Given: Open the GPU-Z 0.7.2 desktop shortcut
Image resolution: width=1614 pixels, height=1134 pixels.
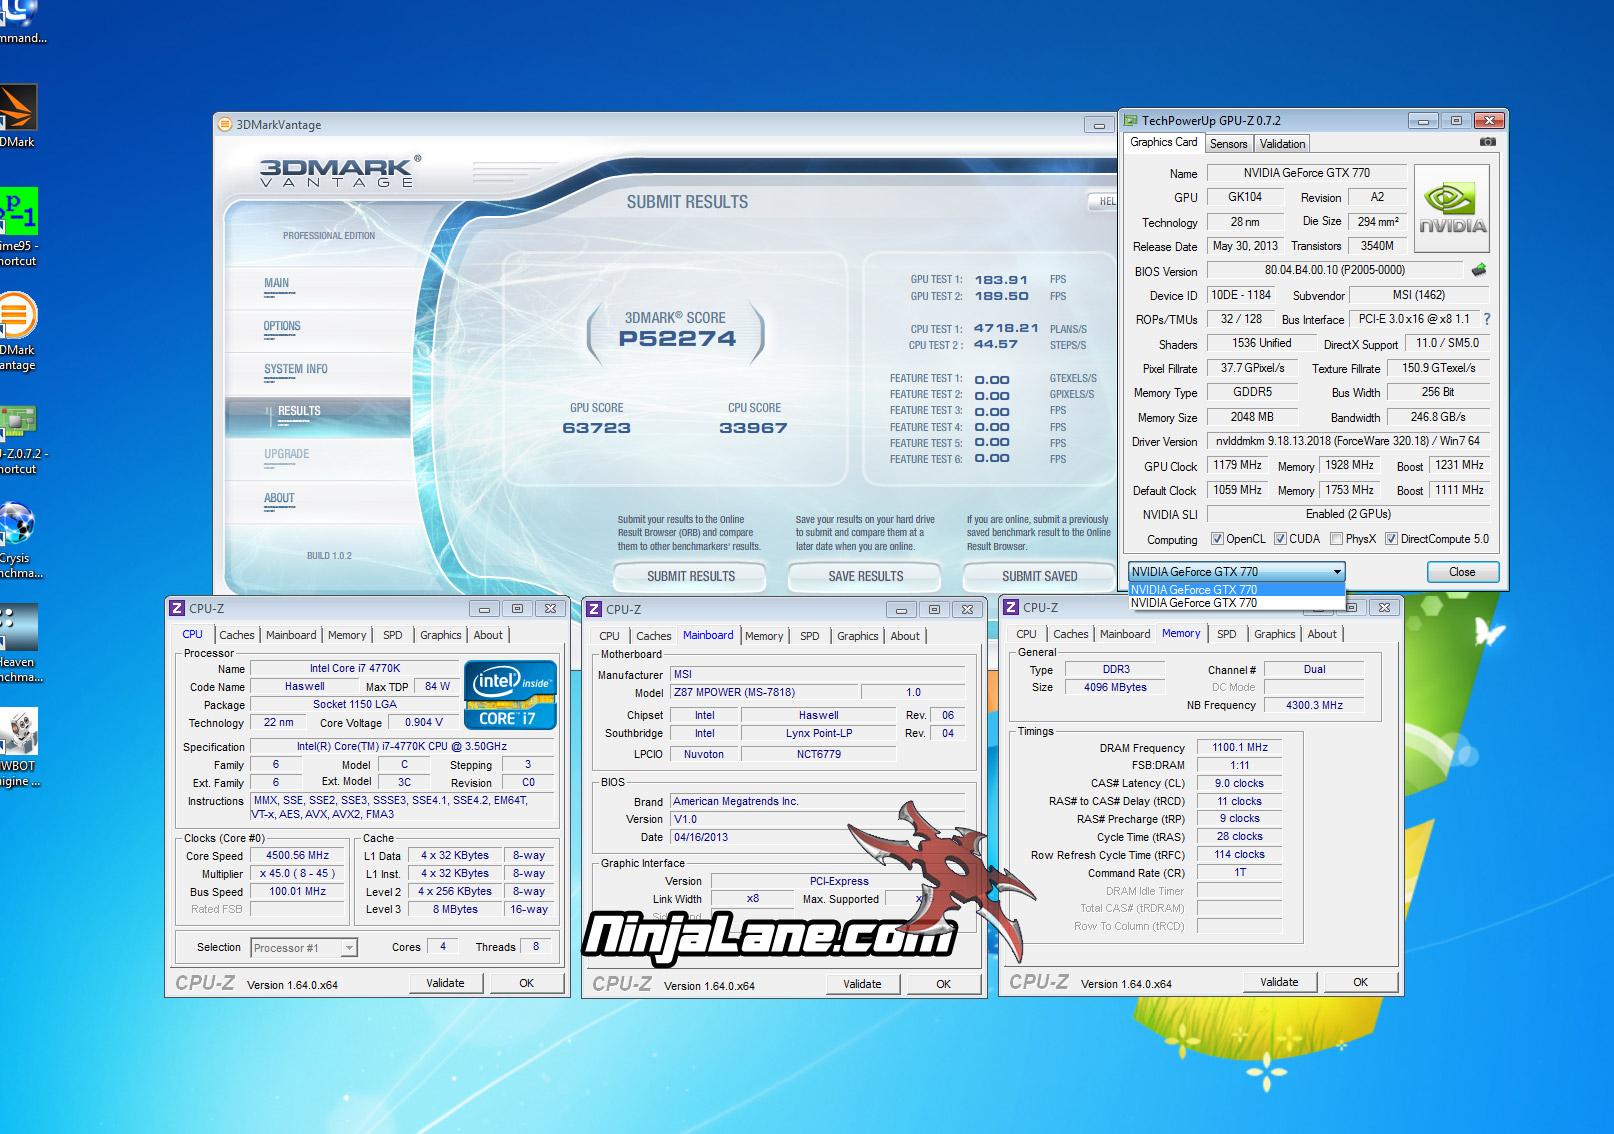Looking at the screenshot, I should coord(18,422).
